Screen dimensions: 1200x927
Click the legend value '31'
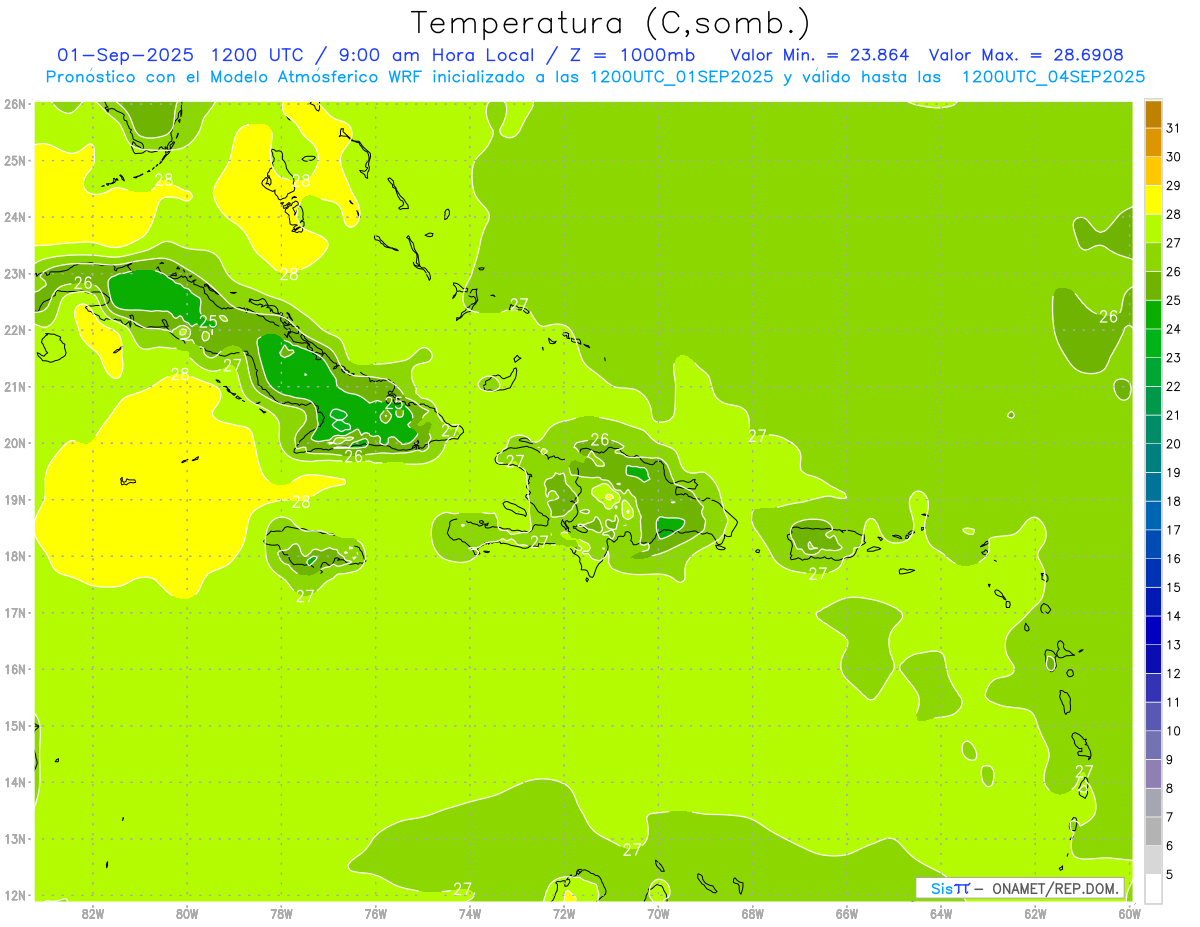coord(1174,128)
